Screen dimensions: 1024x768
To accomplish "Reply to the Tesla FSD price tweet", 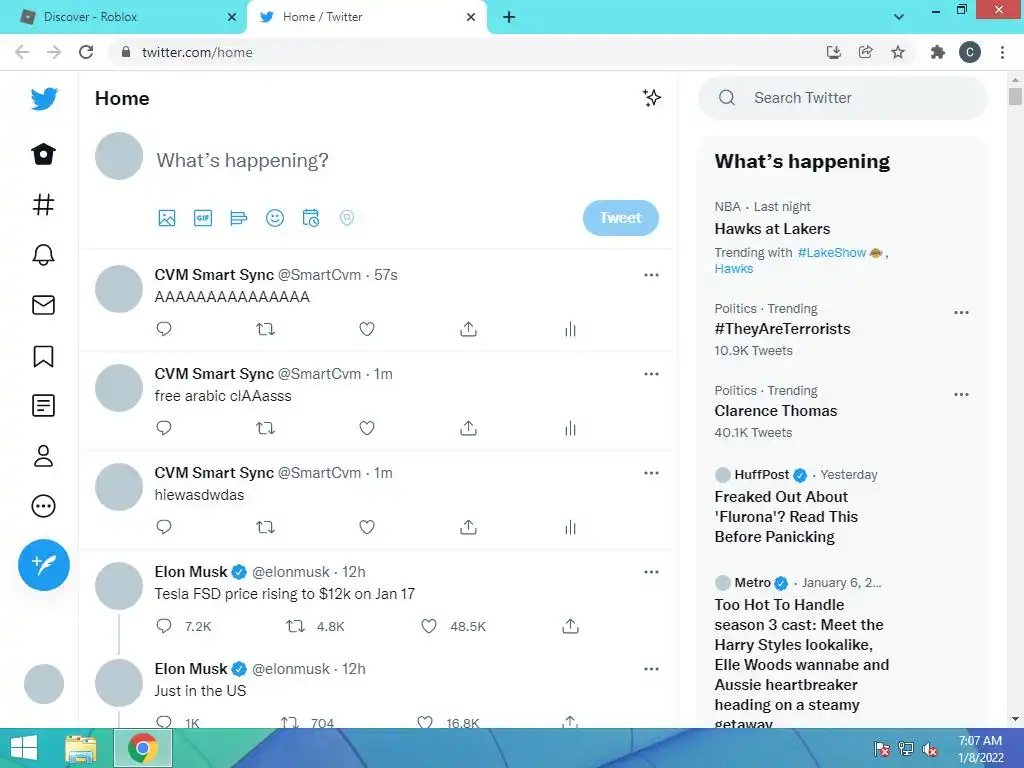I will pos(164,626).
